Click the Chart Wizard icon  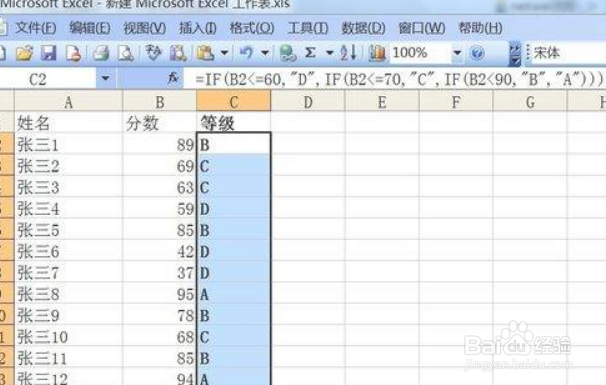[377, 53]
